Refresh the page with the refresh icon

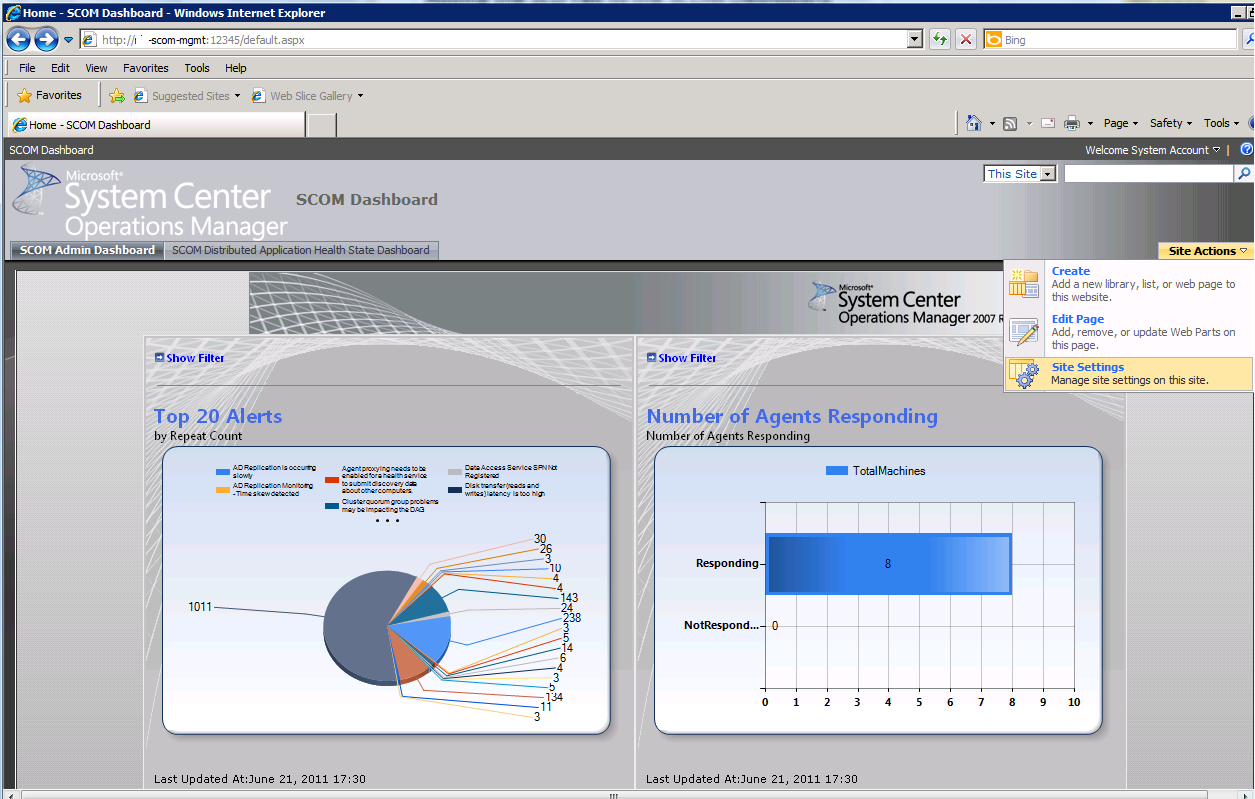pos(940,39)
